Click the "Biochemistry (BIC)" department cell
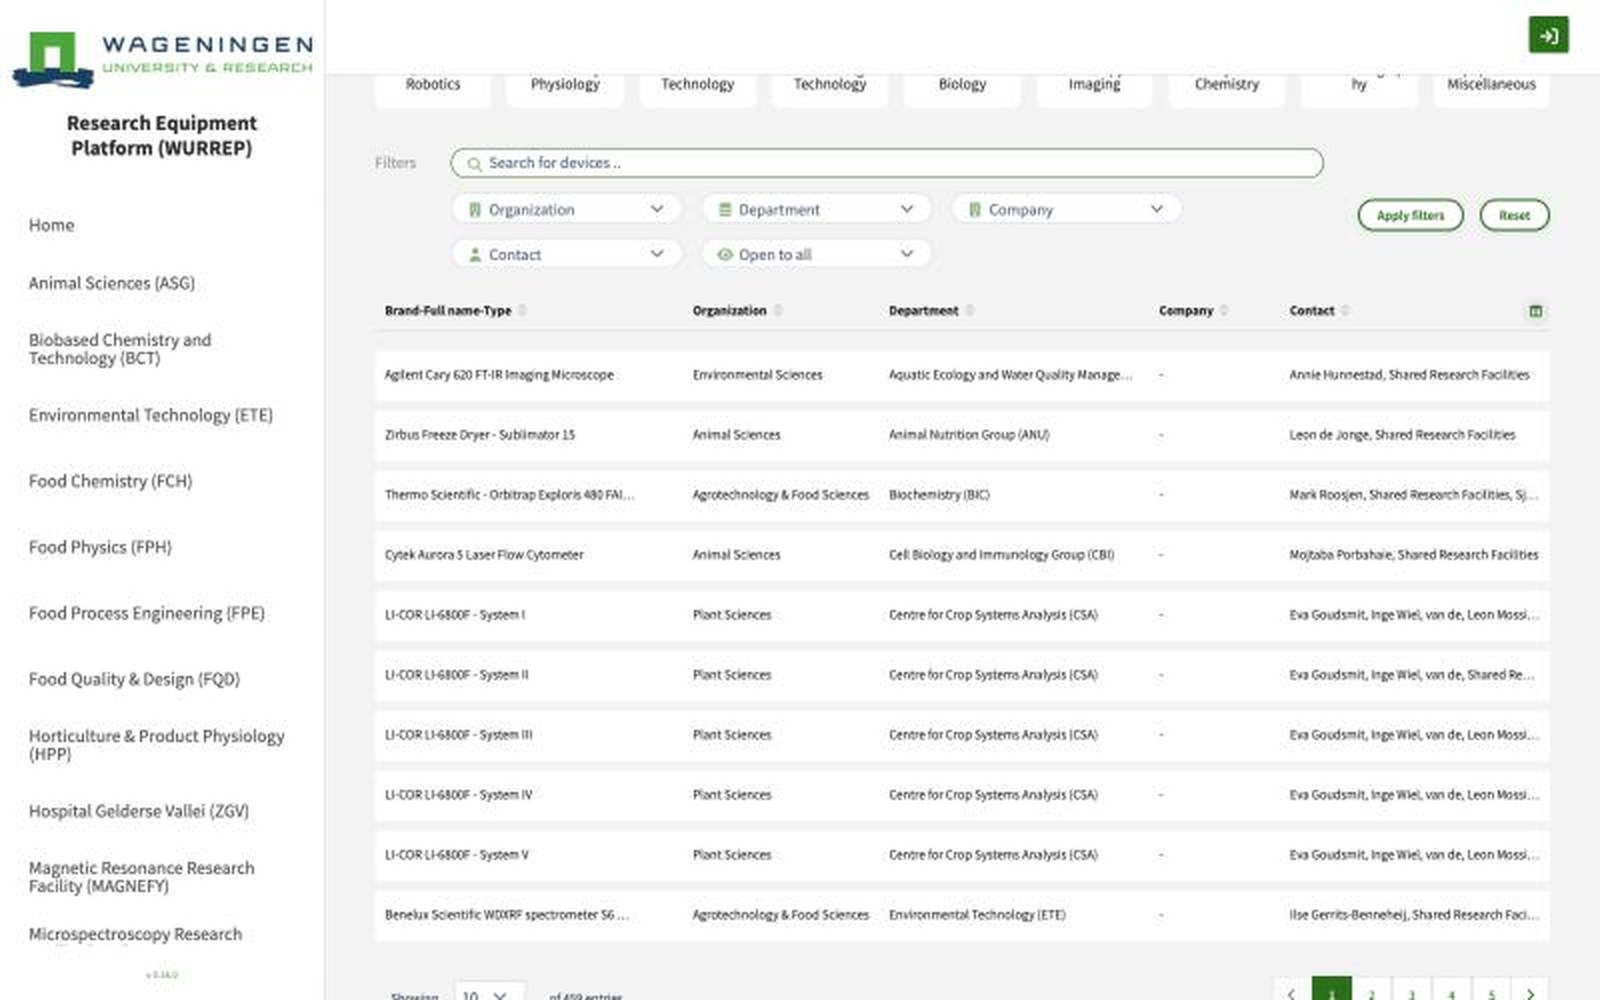 click(939, 495)
